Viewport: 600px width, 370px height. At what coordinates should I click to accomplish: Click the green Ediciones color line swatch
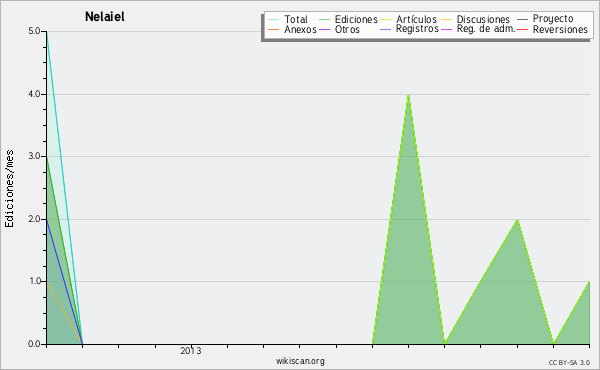(324, 19)
